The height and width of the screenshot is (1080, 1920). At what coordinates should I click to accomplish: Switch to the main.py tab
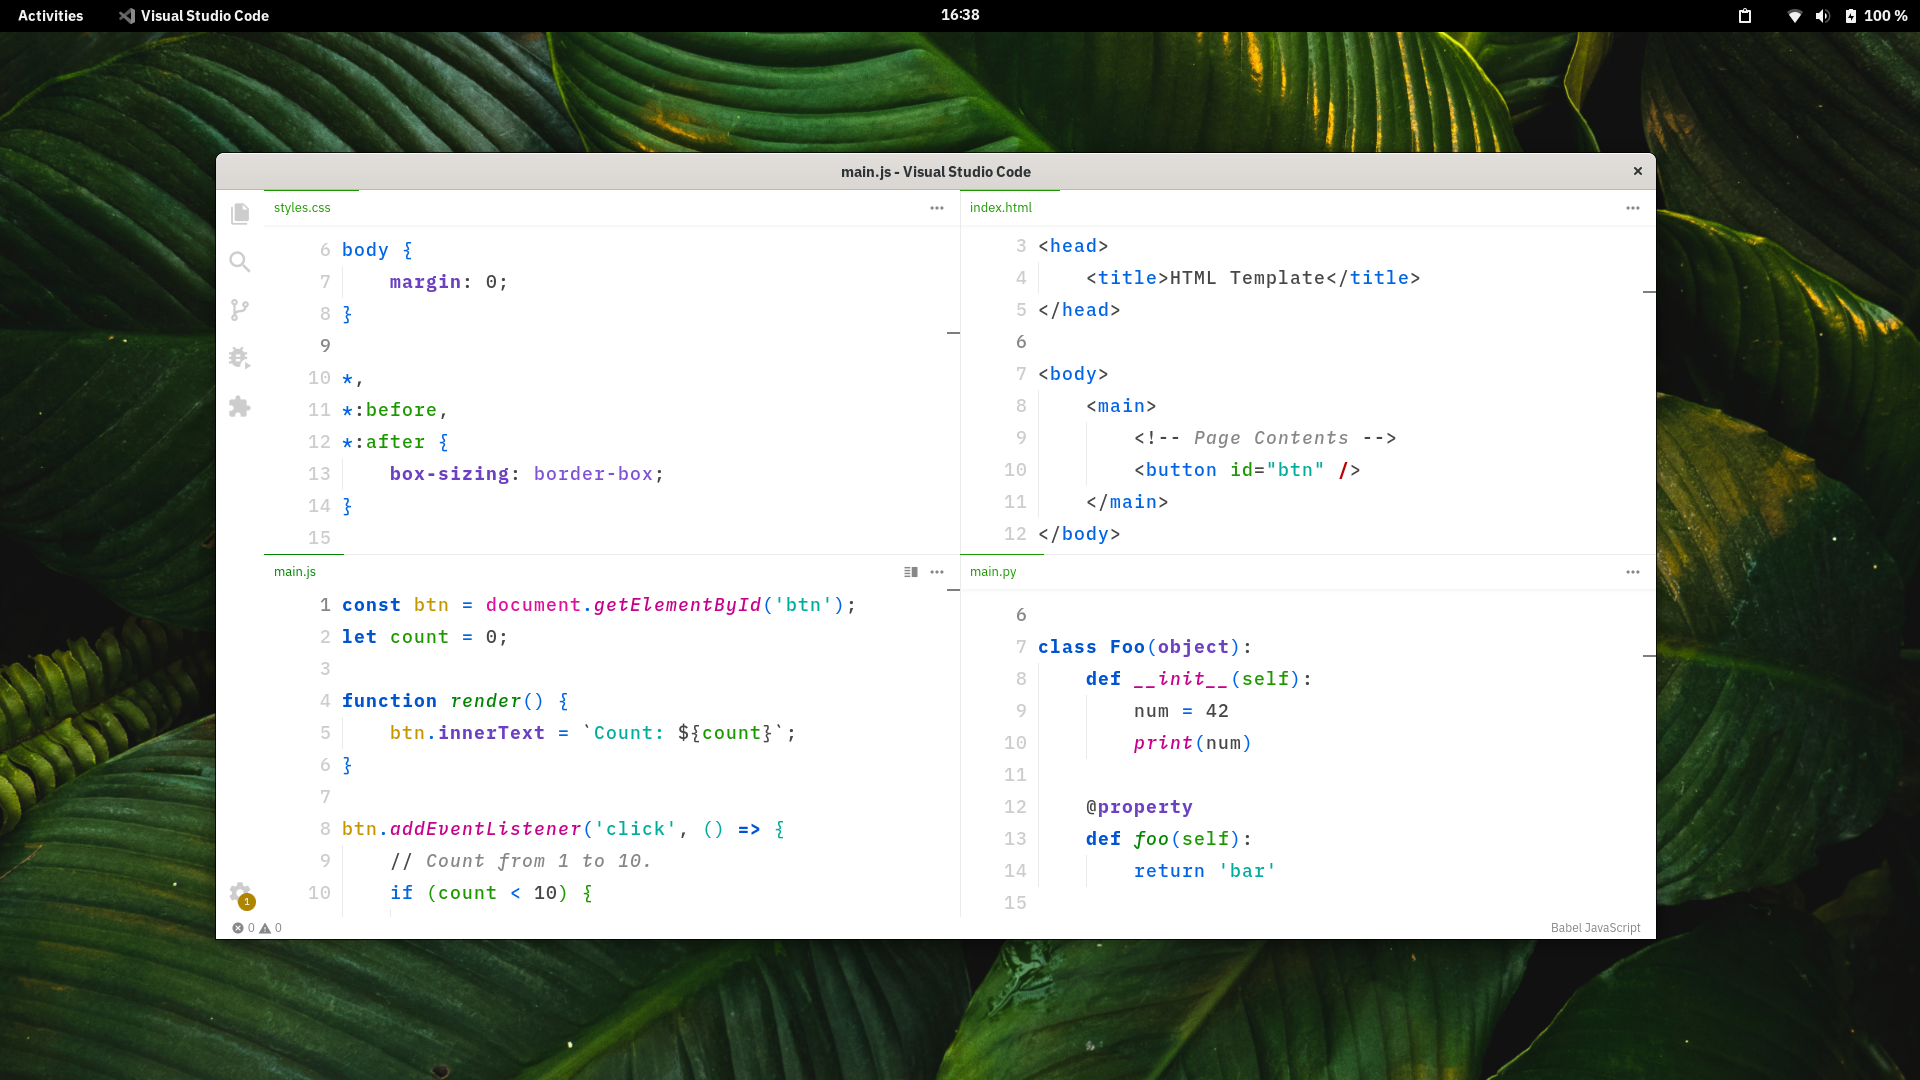(993, 572)
